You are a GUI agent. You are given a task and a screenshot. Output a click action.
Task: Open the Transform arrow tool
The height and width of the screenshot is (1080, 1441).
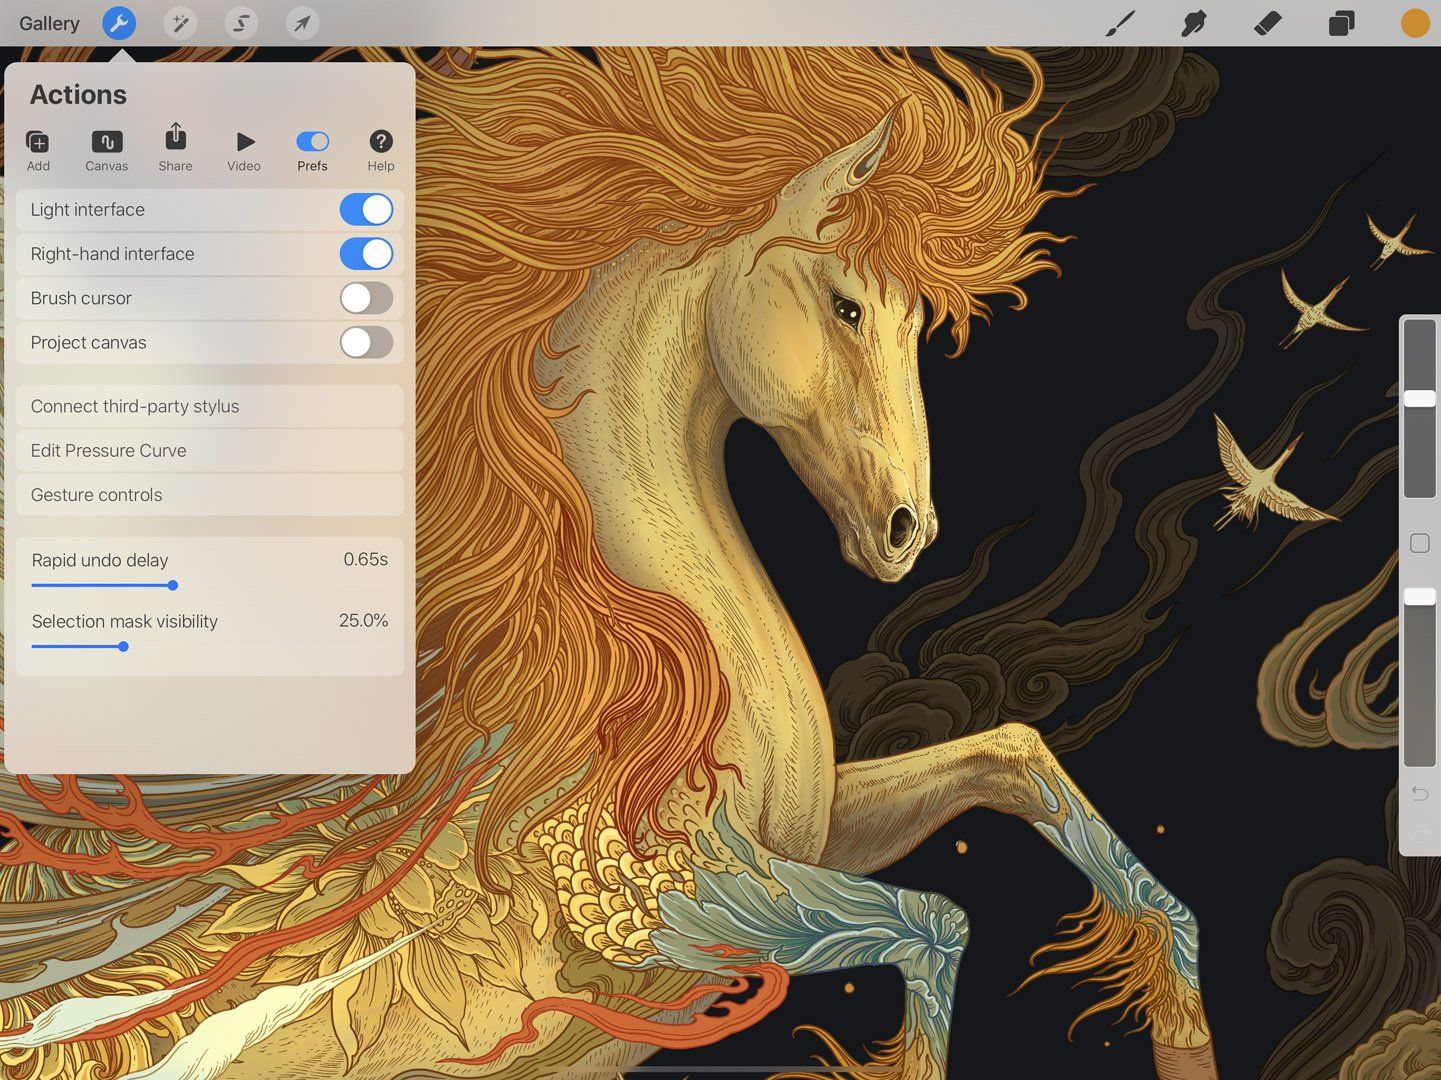coord(301,22)
